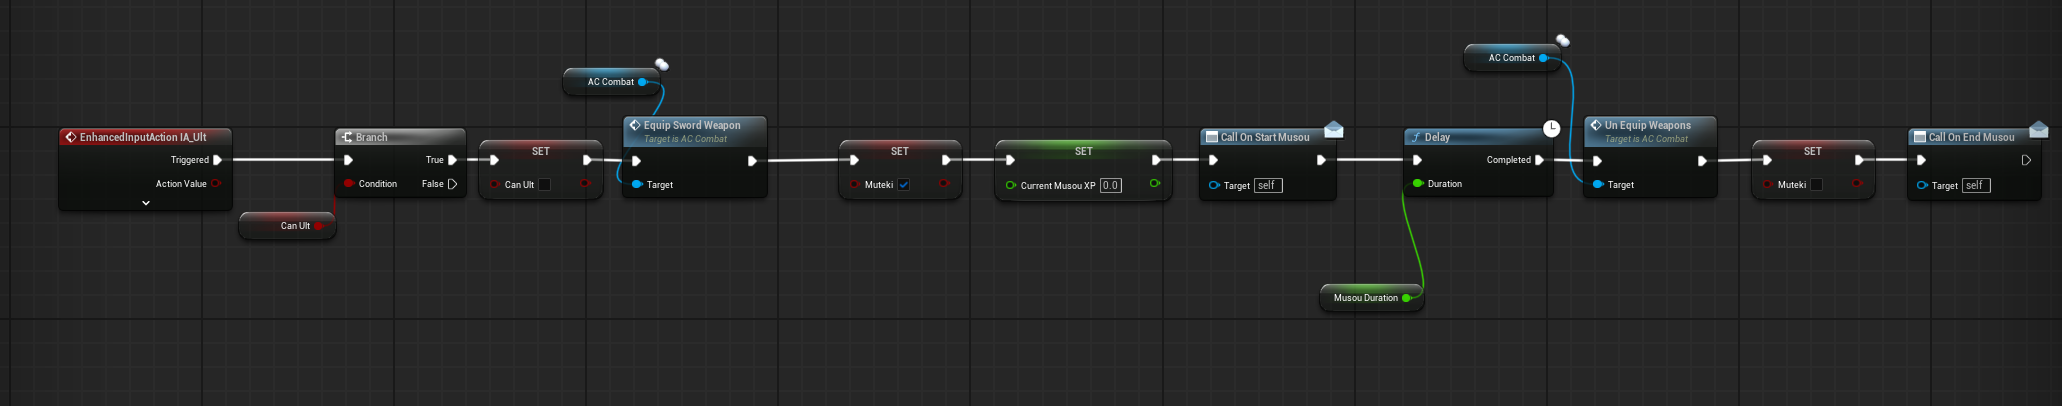Select the red Can Ult getter node
2062x406 pixels.
point(288,226)
